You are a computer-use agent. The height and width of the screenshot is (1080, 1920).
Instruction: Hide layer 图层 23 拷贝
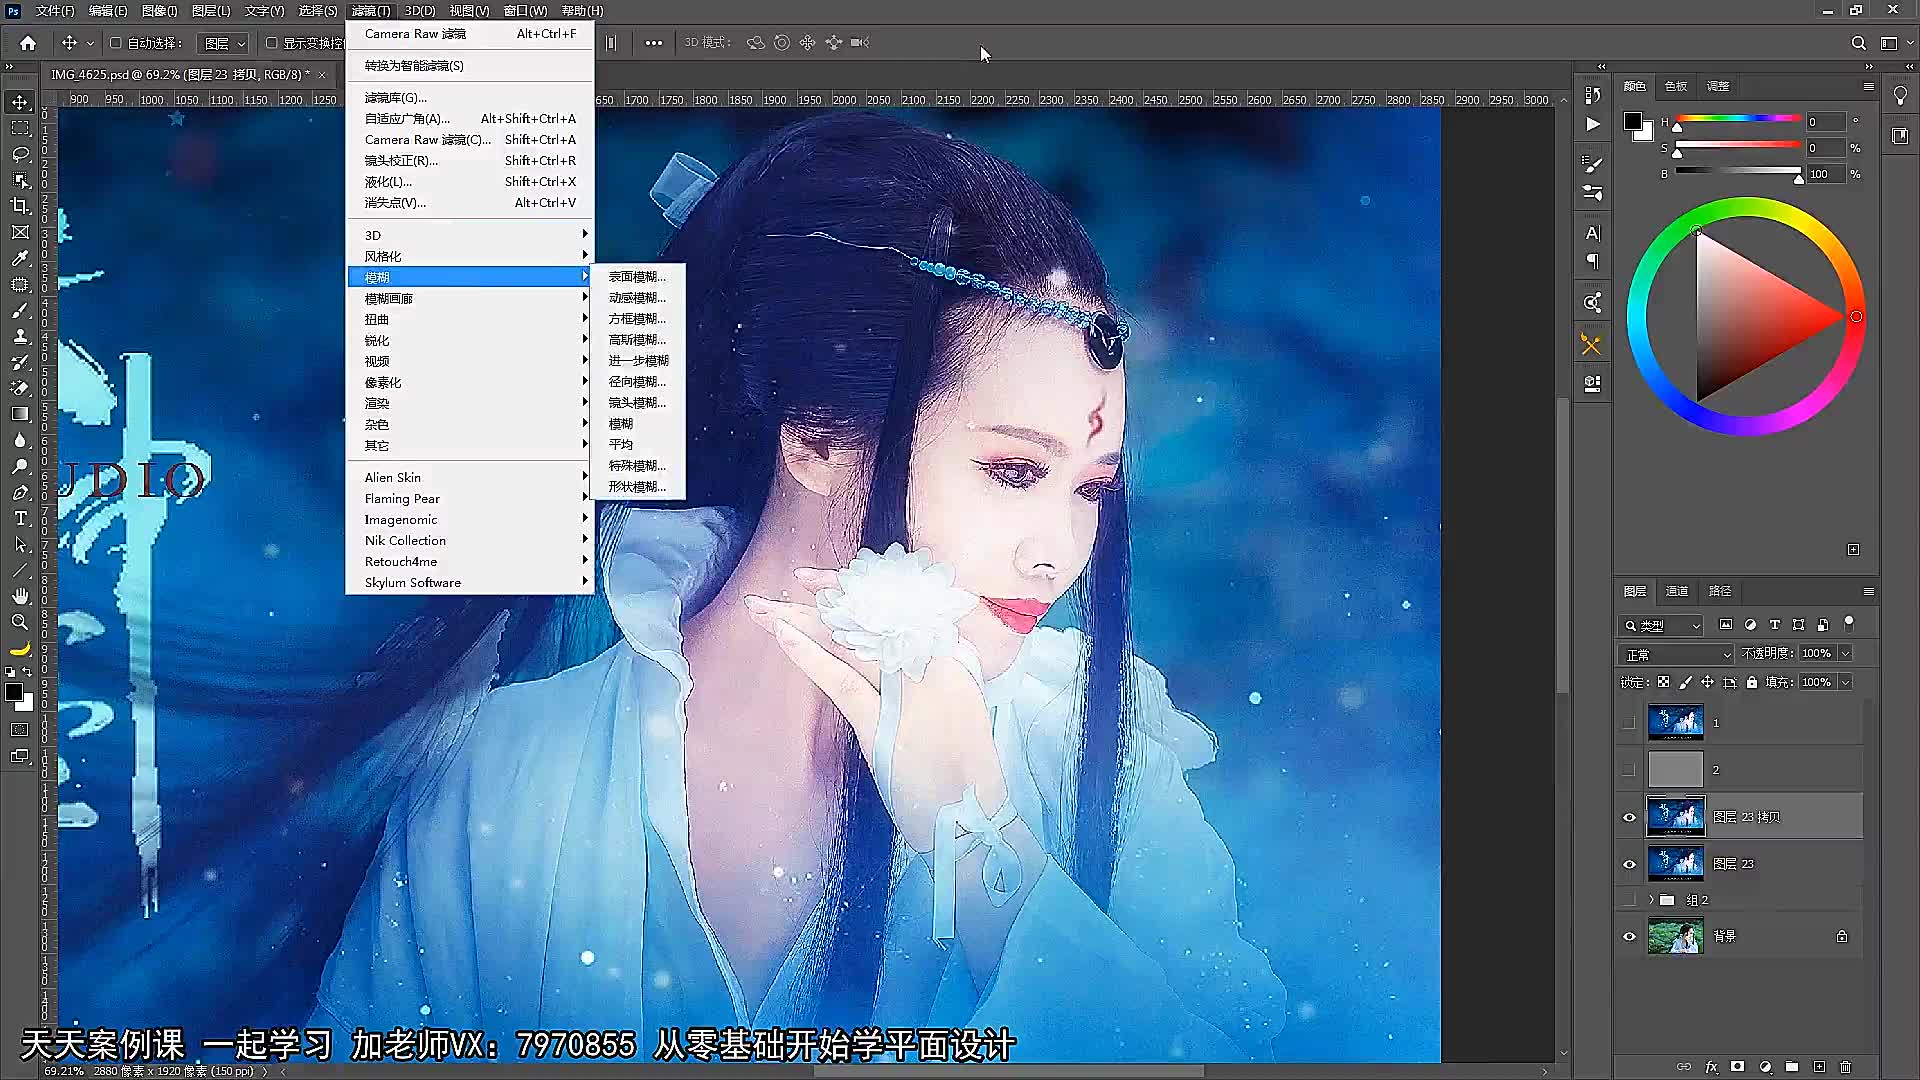point(1629,817)
